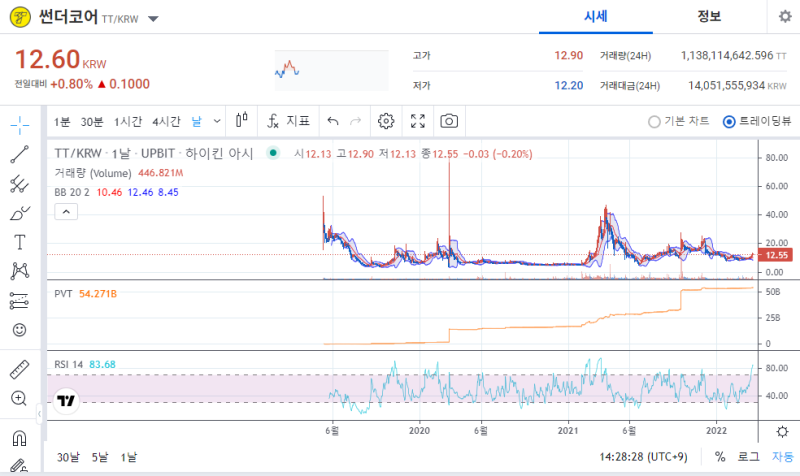Screen dimensions: 800x476
Task: Collapse the indicator legend arrow
Action: click(66, 212)
